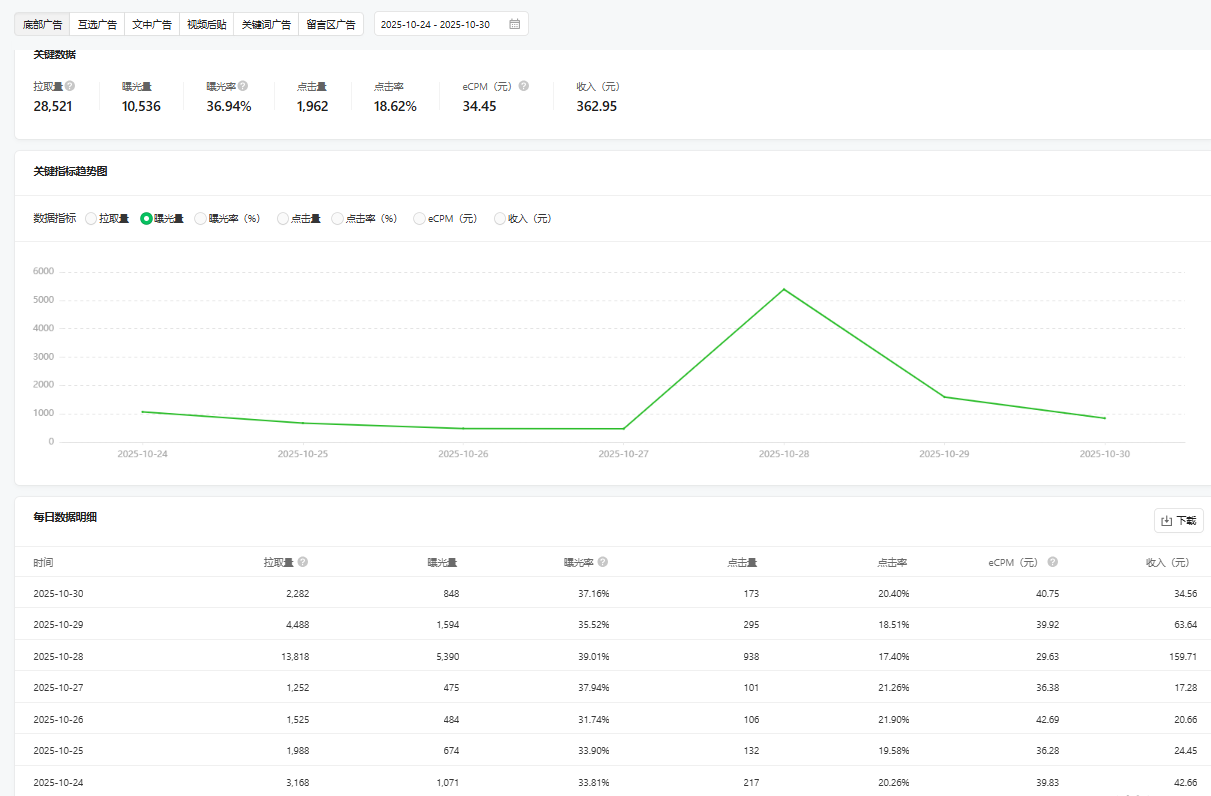This screenshot has width=1211, height=796.
Task: Click help icon next to 拉取量 table column header
Action: tap(303, 562)
